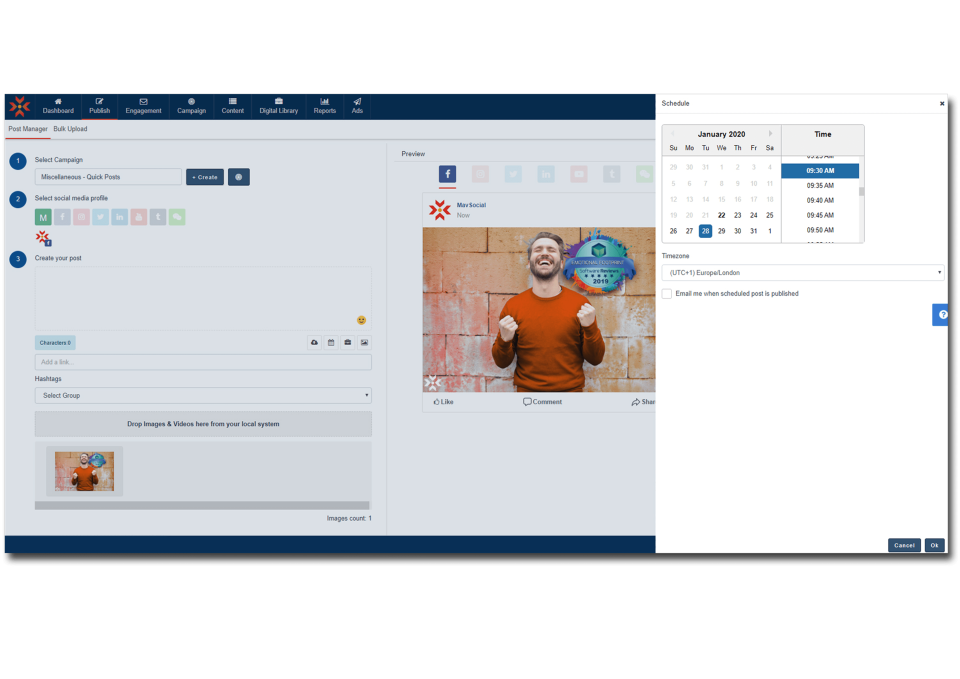
Task: Click the calendar schedule icon under post box
Action: [331, 343]
